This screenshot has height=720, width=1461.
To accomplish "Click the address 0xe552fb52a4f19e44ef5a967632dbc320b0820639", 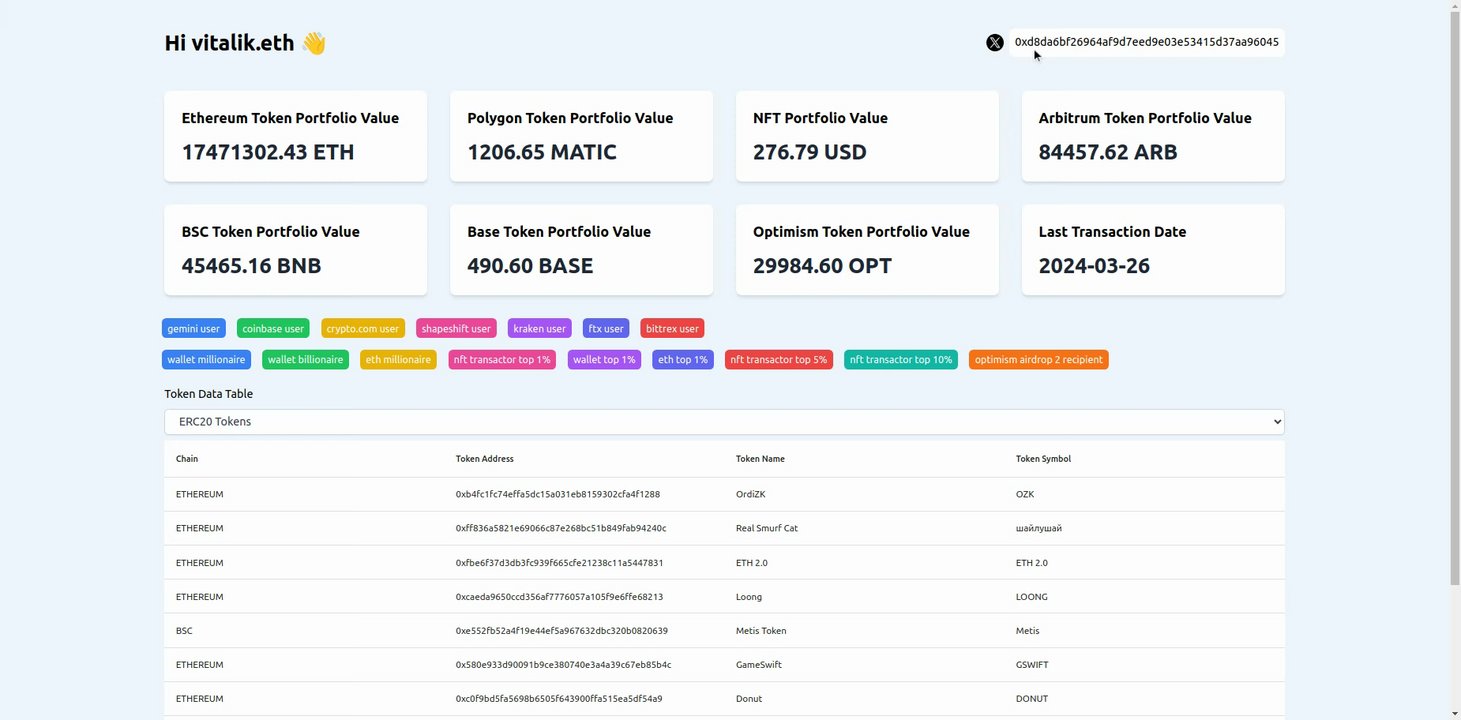I will tap(562, 631).
